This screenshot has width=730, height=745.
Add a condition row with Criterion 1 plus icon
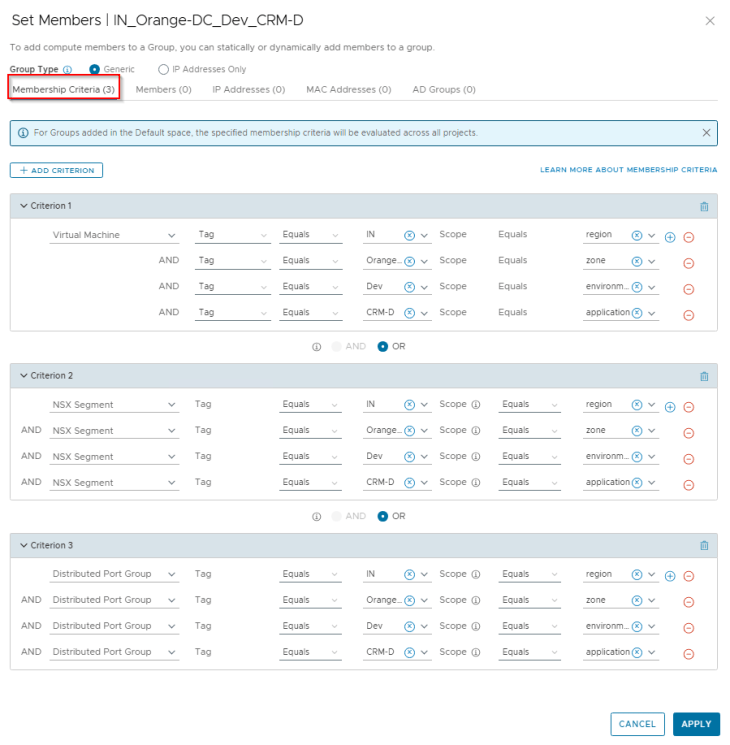pyautogui.click(x=670, y=237)
